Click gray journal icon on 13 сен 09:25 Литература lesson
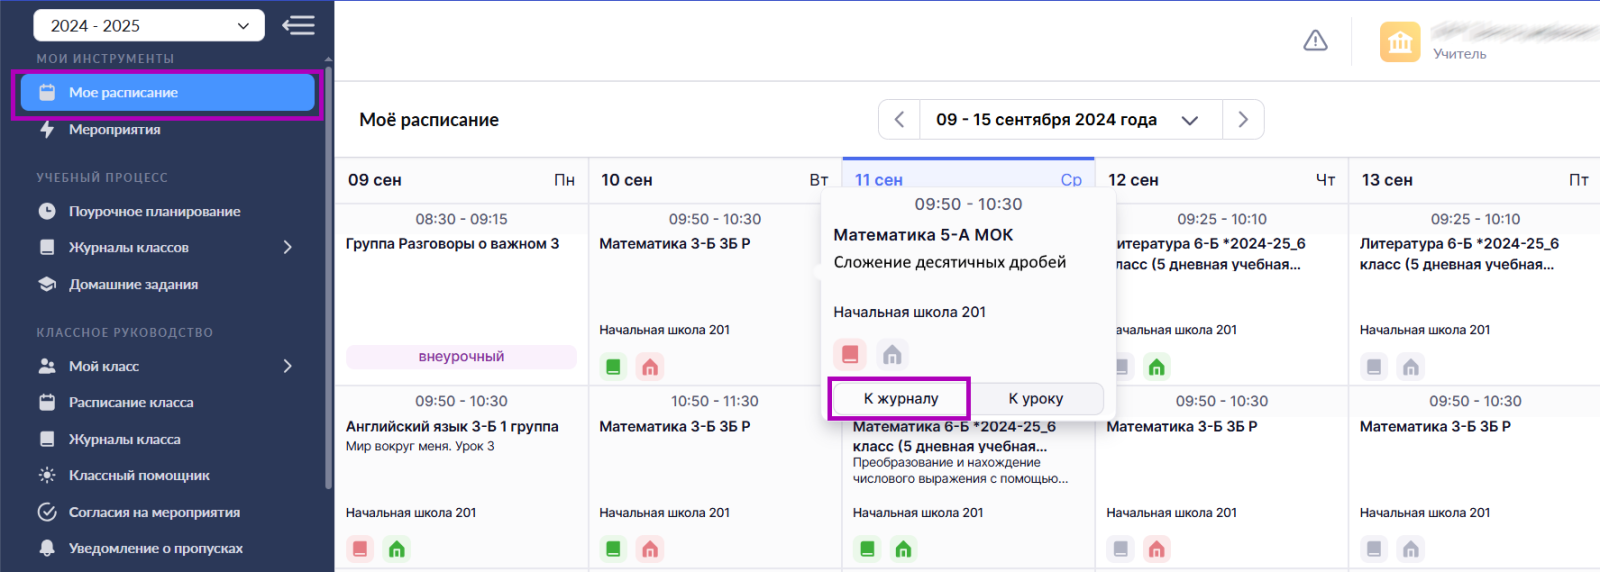 point(1374,367)
